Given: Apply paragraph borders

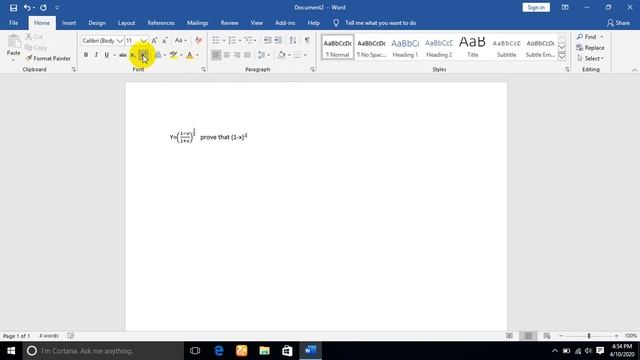Looking at the screenshot, I should click(x=298, y=55).
